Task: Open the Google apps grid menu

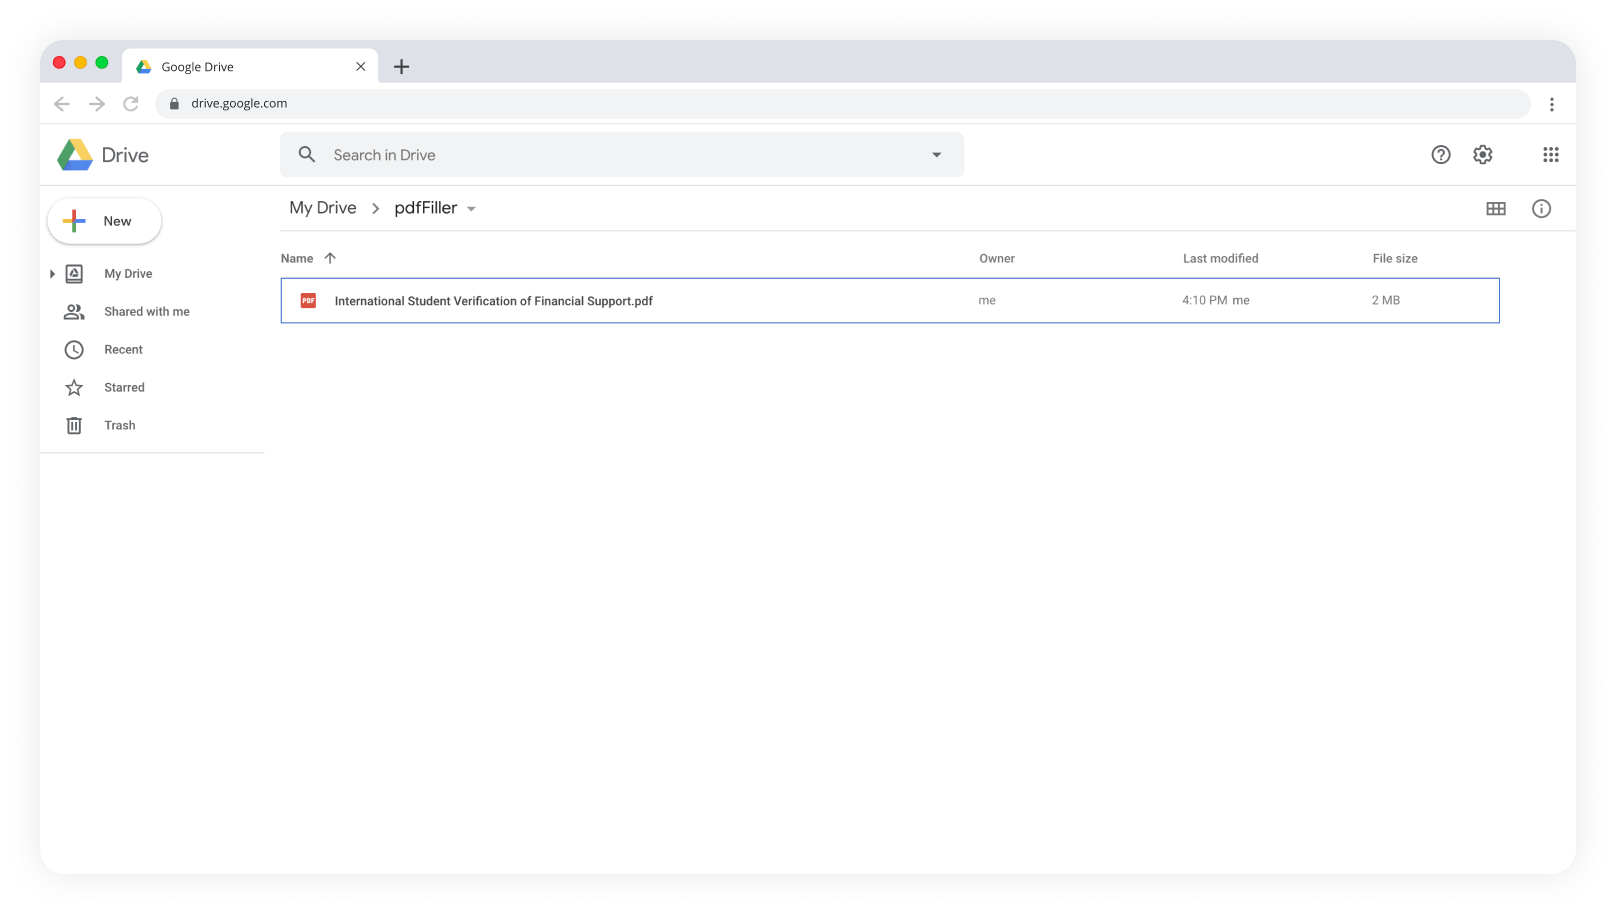Action: [x=1551, y=154]
